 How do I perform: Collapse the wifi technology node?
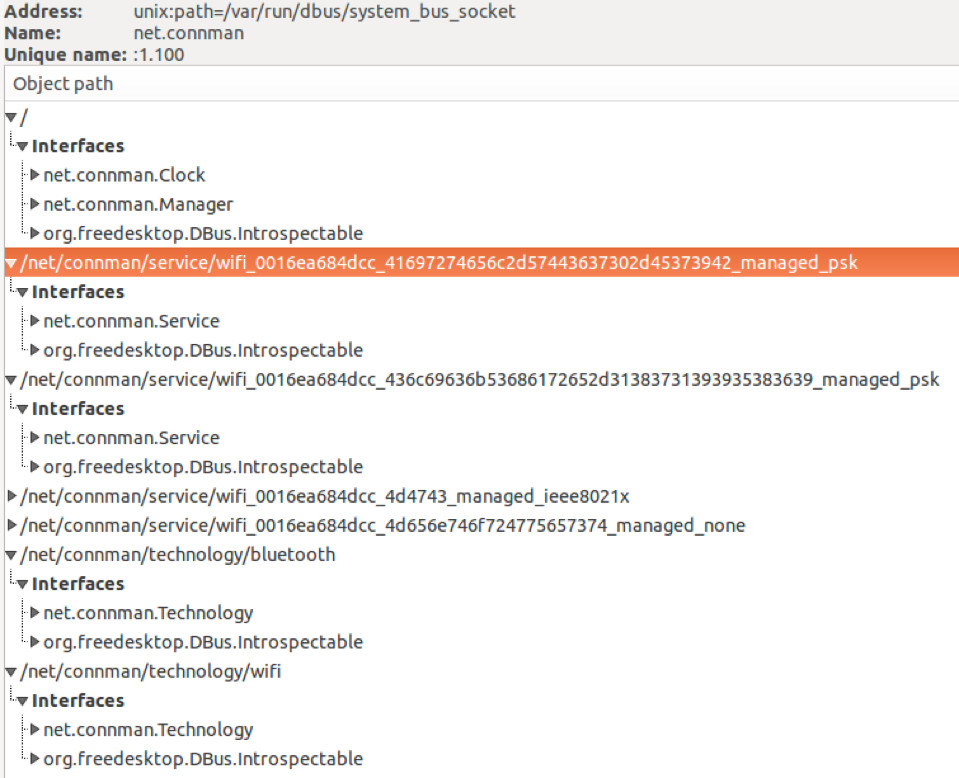click(x=9, y=671)
